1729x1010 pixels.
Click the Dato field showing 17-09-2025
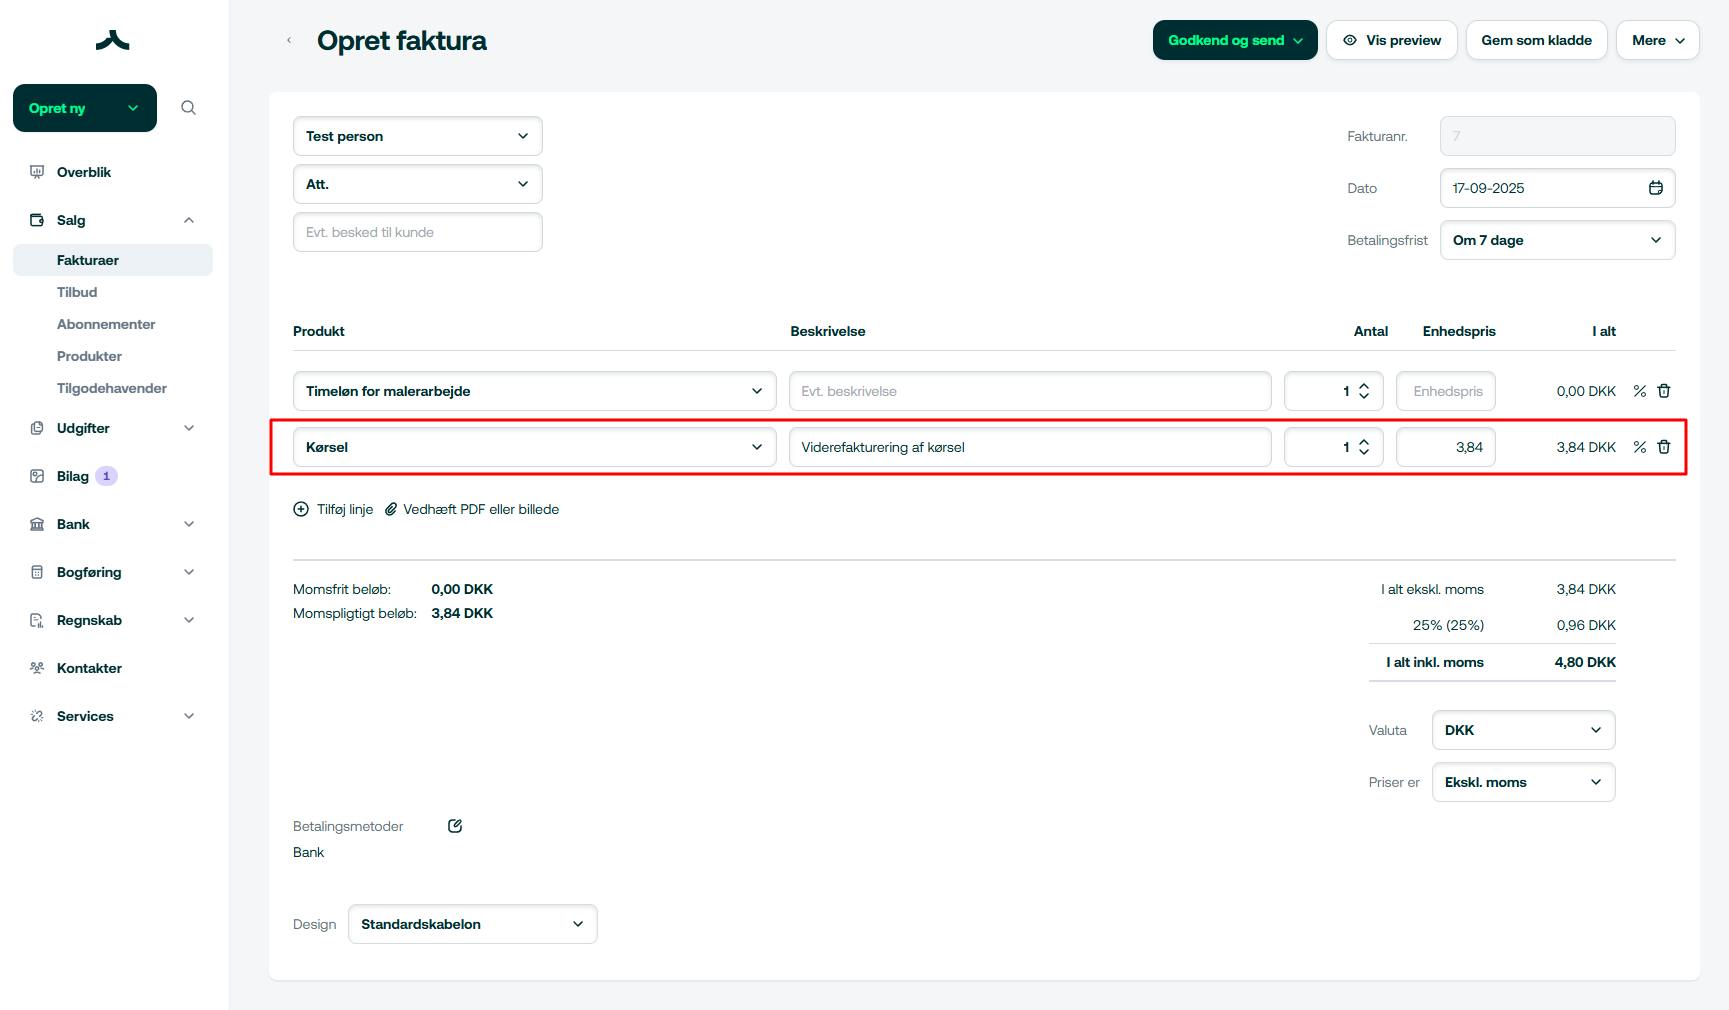click(1557, 188)
